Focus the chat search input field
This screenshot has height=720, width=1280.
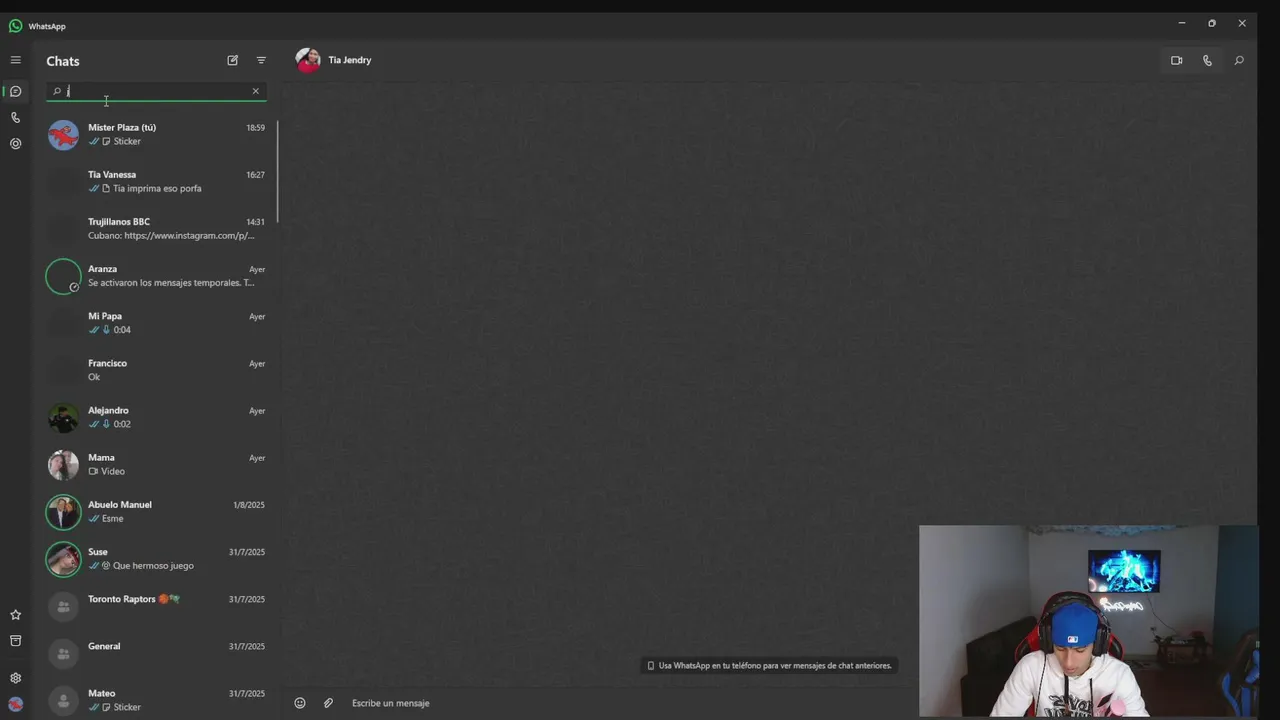click(x=156, y=91)
